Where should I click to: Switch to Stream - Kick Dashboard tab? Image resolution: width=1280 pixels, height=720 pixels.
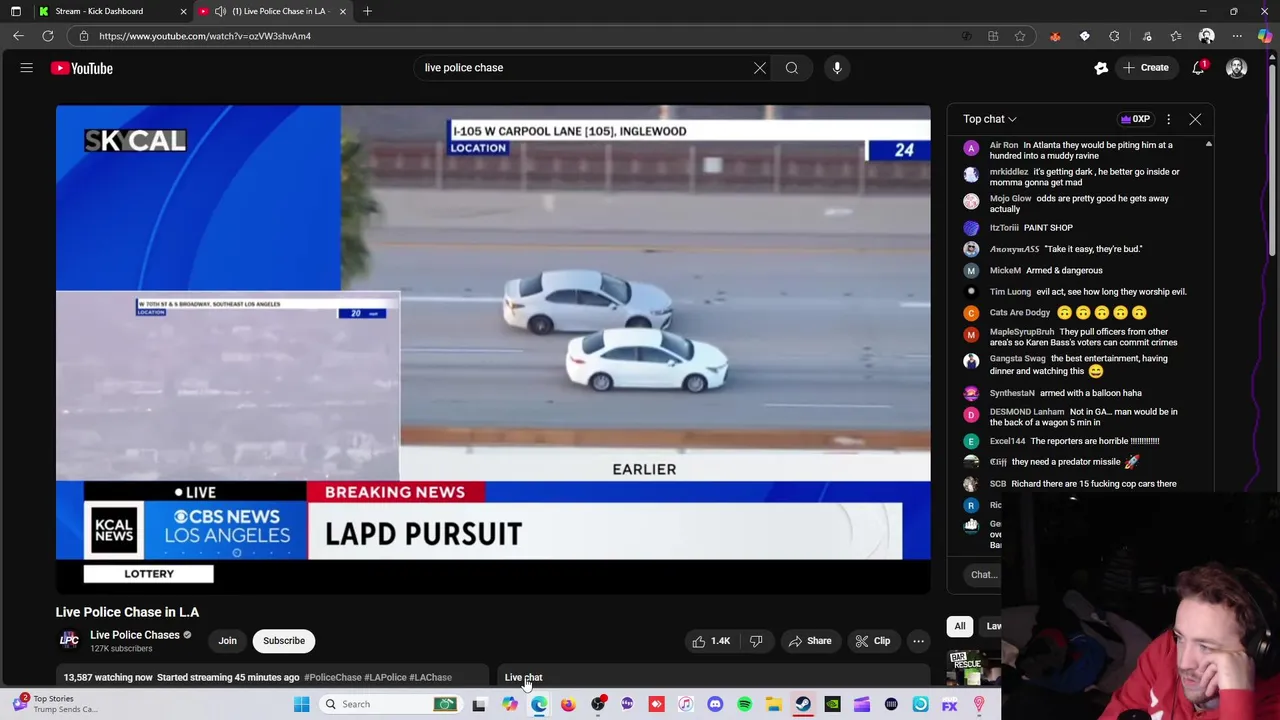pyautogui.click(x=100, y=11)
